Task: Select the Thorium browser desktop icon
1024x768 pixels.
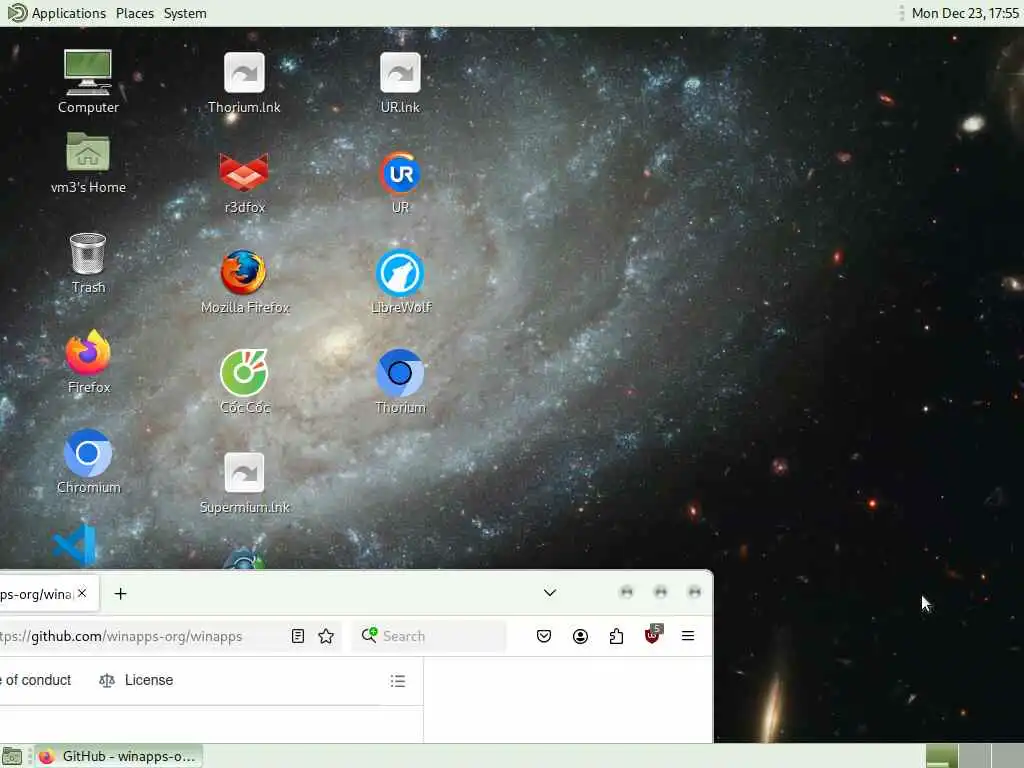Action: tap(400, 382)
